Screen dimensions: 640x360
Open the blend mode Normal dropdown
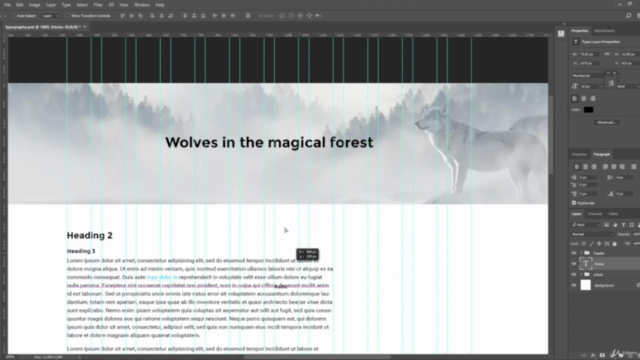592,234
